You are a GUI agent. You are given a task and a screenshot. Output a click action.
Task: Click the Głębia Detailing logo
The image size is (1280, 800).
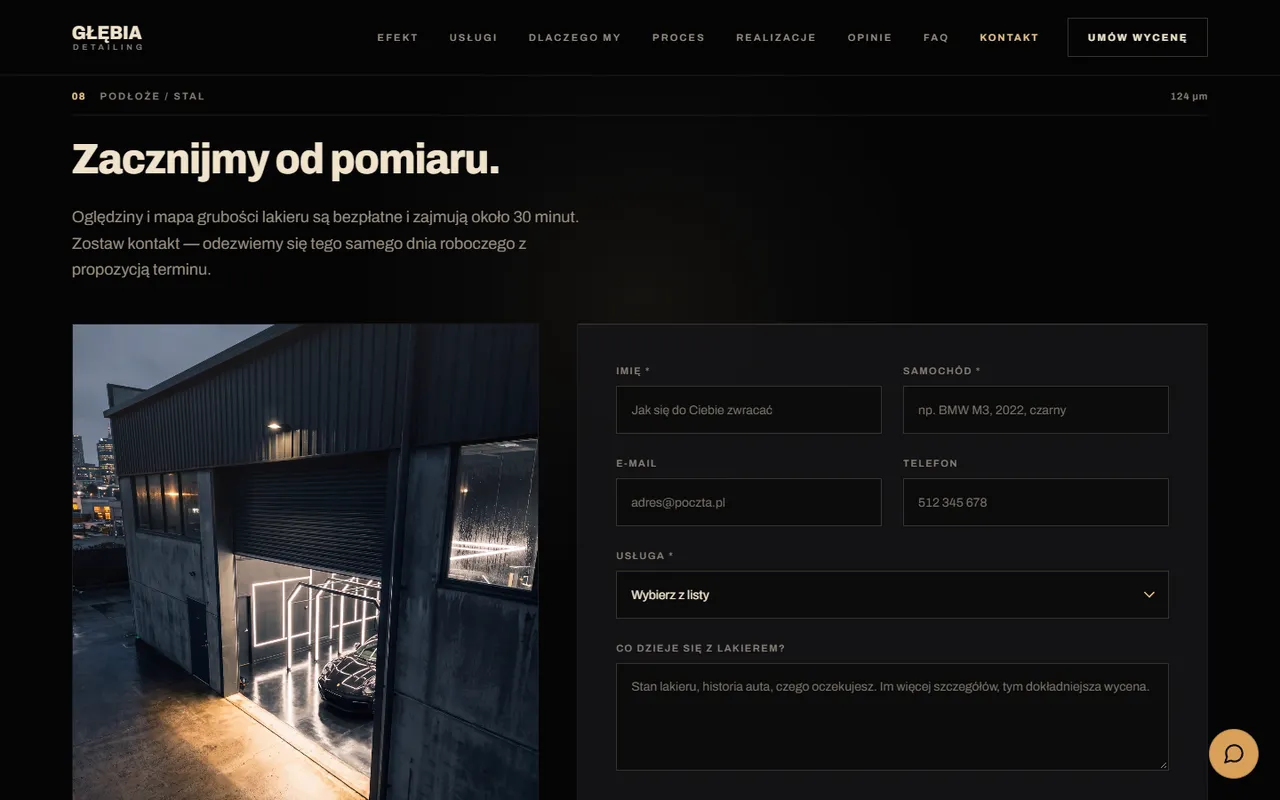(107, 37)
